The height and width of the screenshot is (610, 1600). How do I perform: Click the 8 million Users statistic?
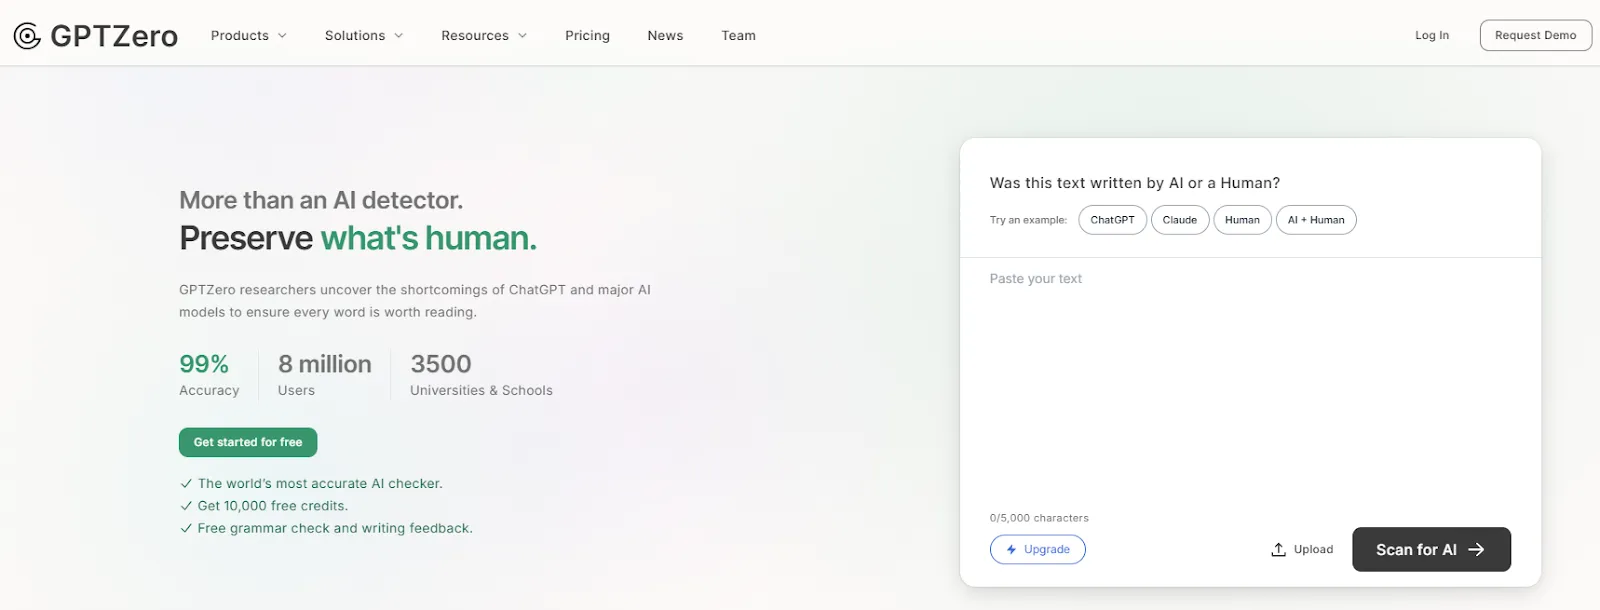324,375
